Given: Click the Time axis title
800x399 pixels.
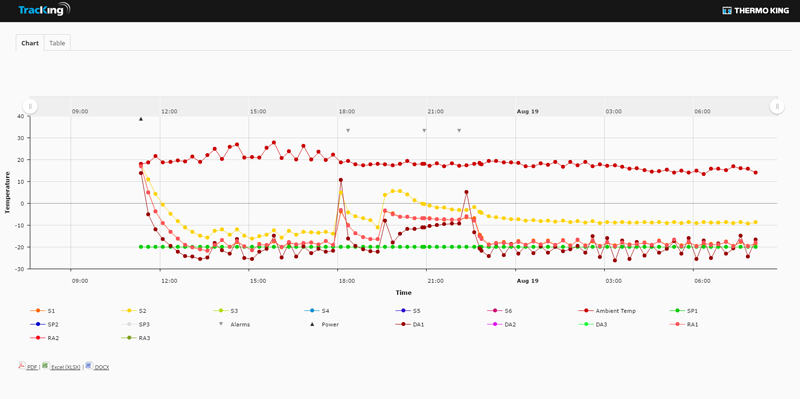Looking at the screenshot, I should 403,293.
